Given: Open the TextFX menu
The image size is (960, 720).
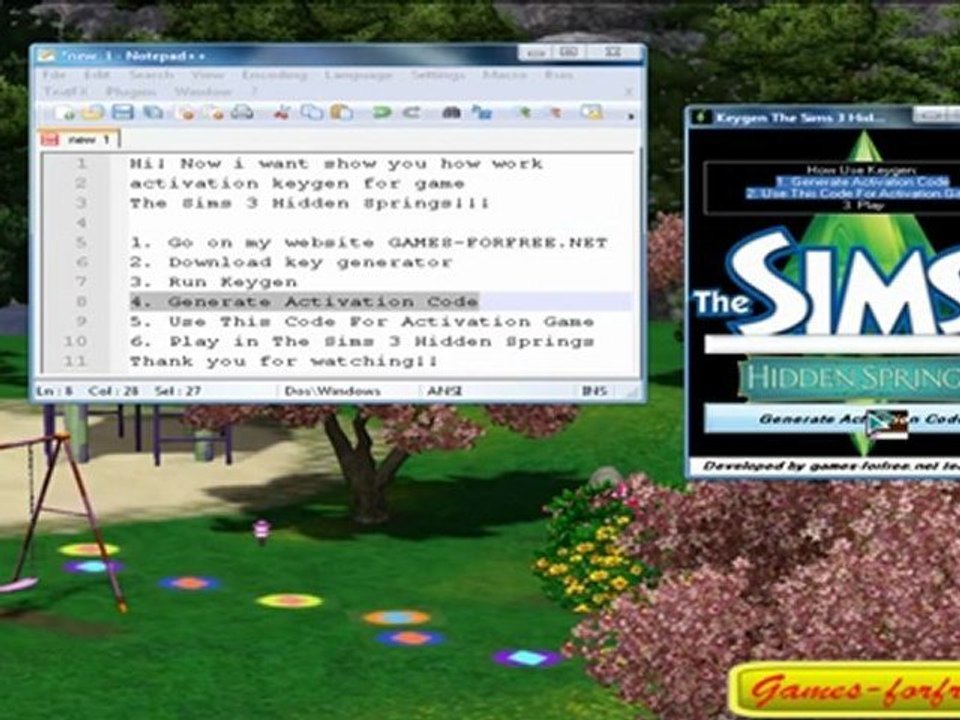Looking at the screenshot, I should click(66, 92).
